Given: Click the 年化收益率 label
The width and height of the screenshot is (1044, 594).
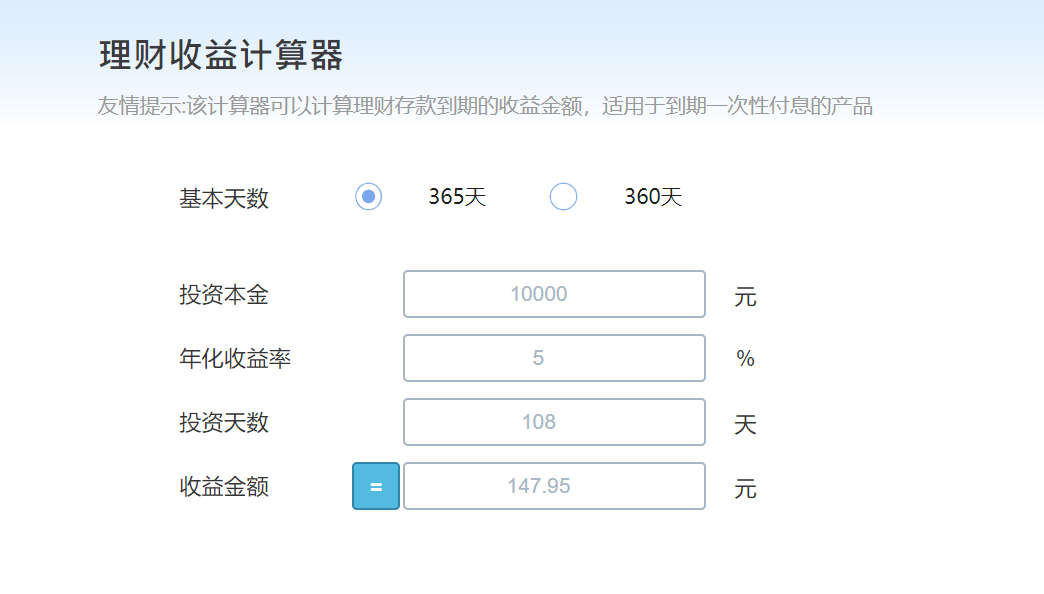Looking at the screenshot, I should [x=235, y=358].
